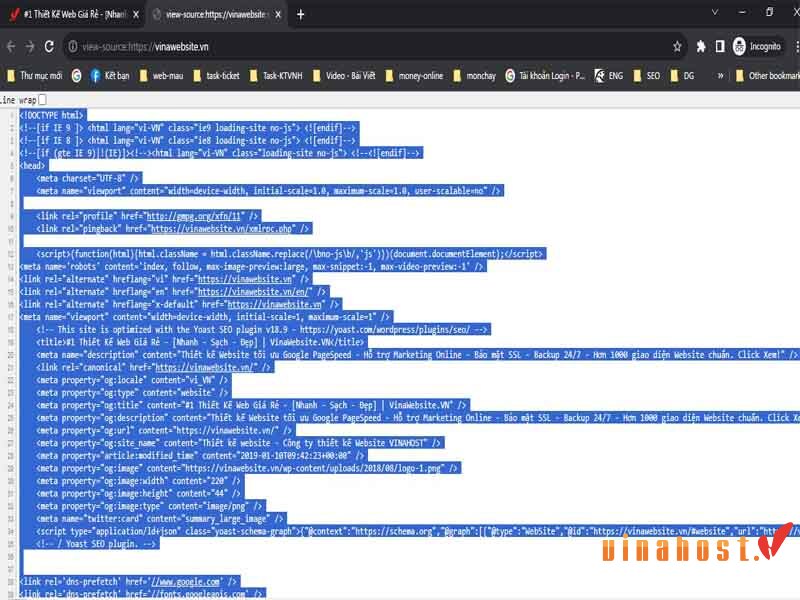
Task: Open the Task-KTVNH bookmark folder
Action: coord(276,76)
